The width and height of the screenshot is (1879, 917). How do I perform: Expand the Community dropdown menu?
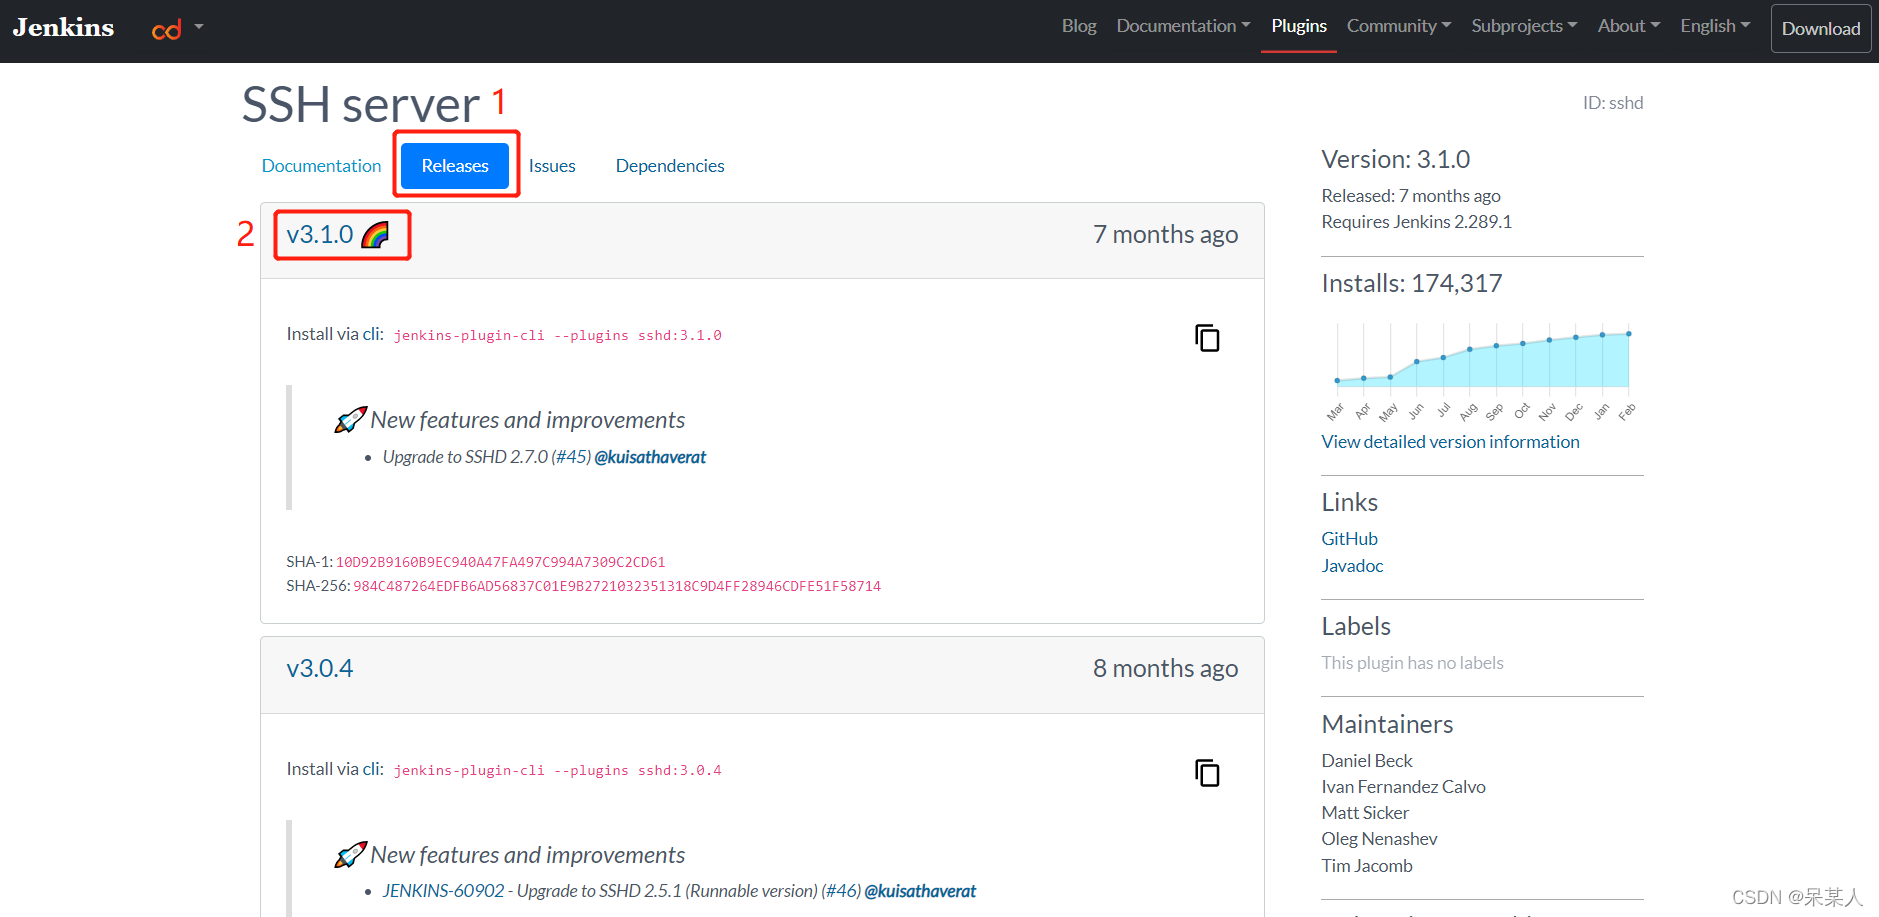pyautogui.click(x=1399, y=26)
